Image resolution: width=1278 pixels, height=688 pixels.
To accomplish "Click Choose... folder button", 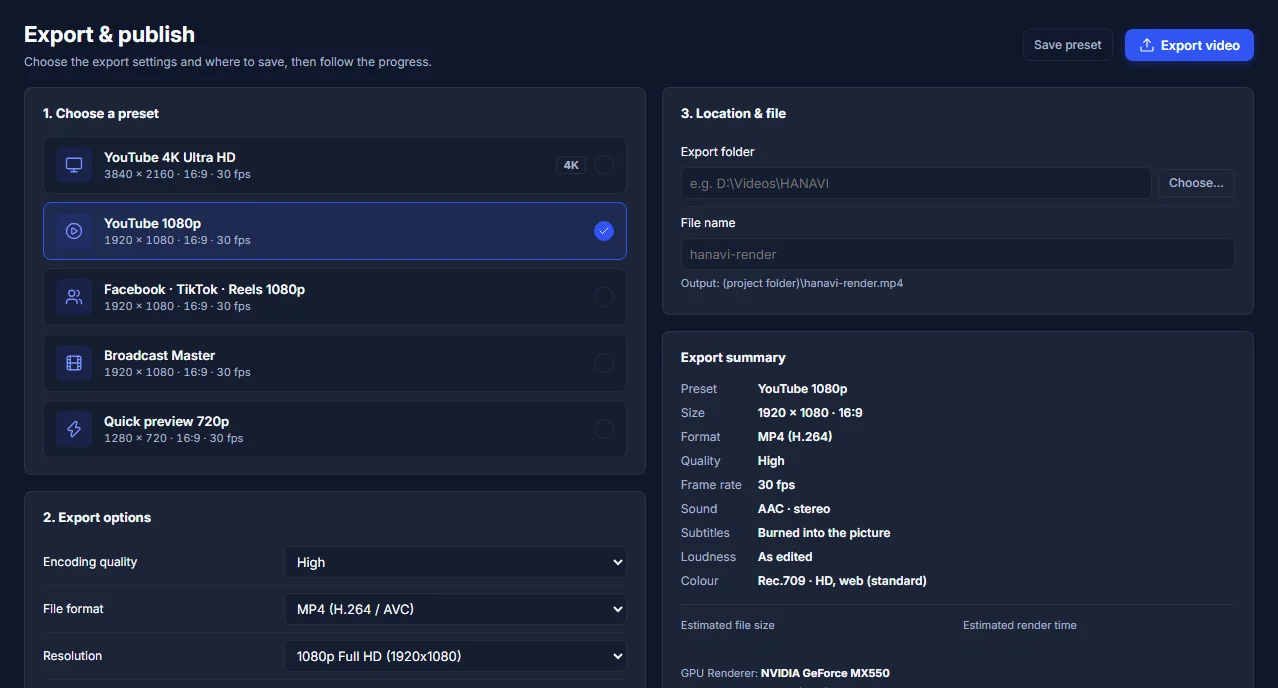I will tap(1196, 183).
